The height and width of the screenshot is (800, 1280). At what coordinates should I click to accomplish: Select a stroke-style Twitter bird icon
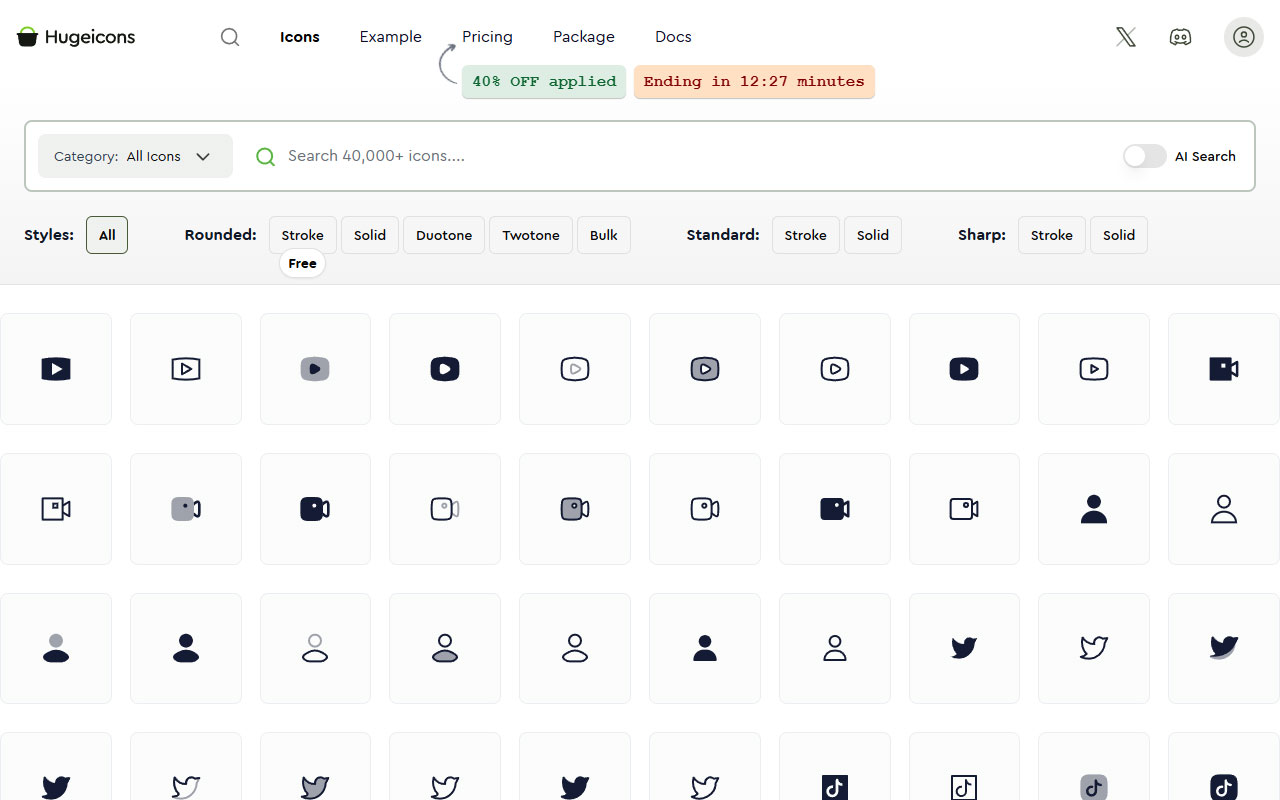[1093, 647]
